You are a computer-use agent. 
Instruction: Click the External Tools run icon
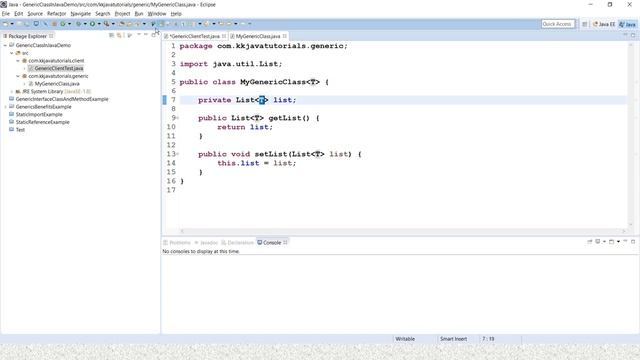pyautogui.click(x=106, y=24)
